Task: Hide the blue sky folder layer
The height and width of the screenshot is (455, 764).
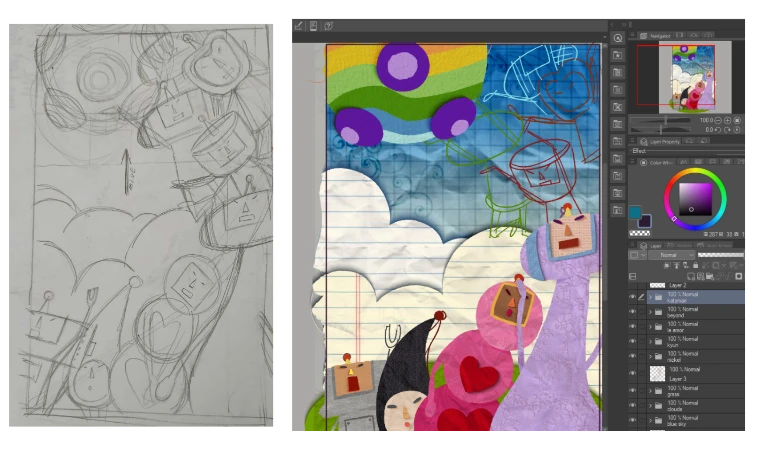Action: point(632,420)
